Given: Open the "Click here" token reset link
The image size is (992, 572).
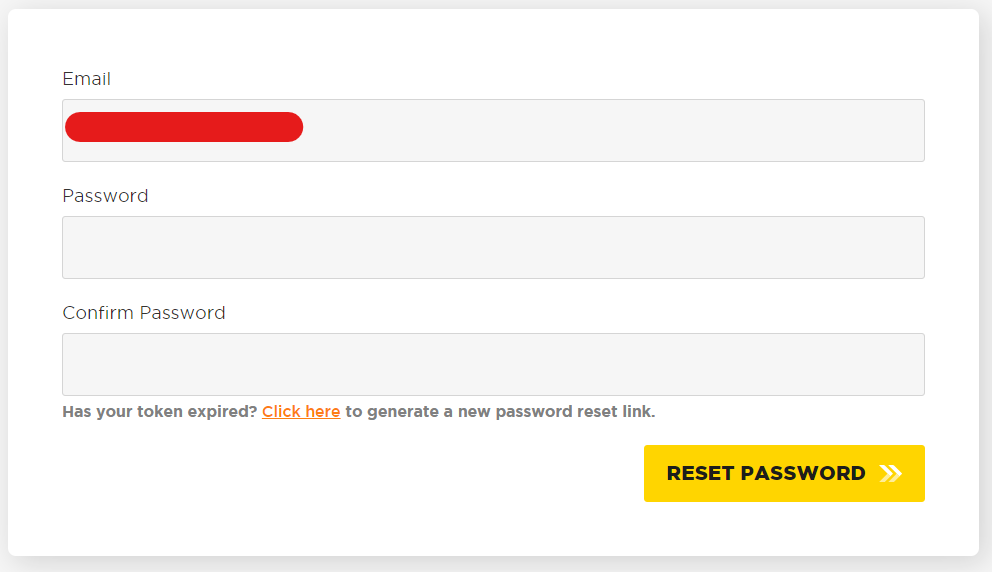Looking at the screenshot, I should click(x=301, y=412).
